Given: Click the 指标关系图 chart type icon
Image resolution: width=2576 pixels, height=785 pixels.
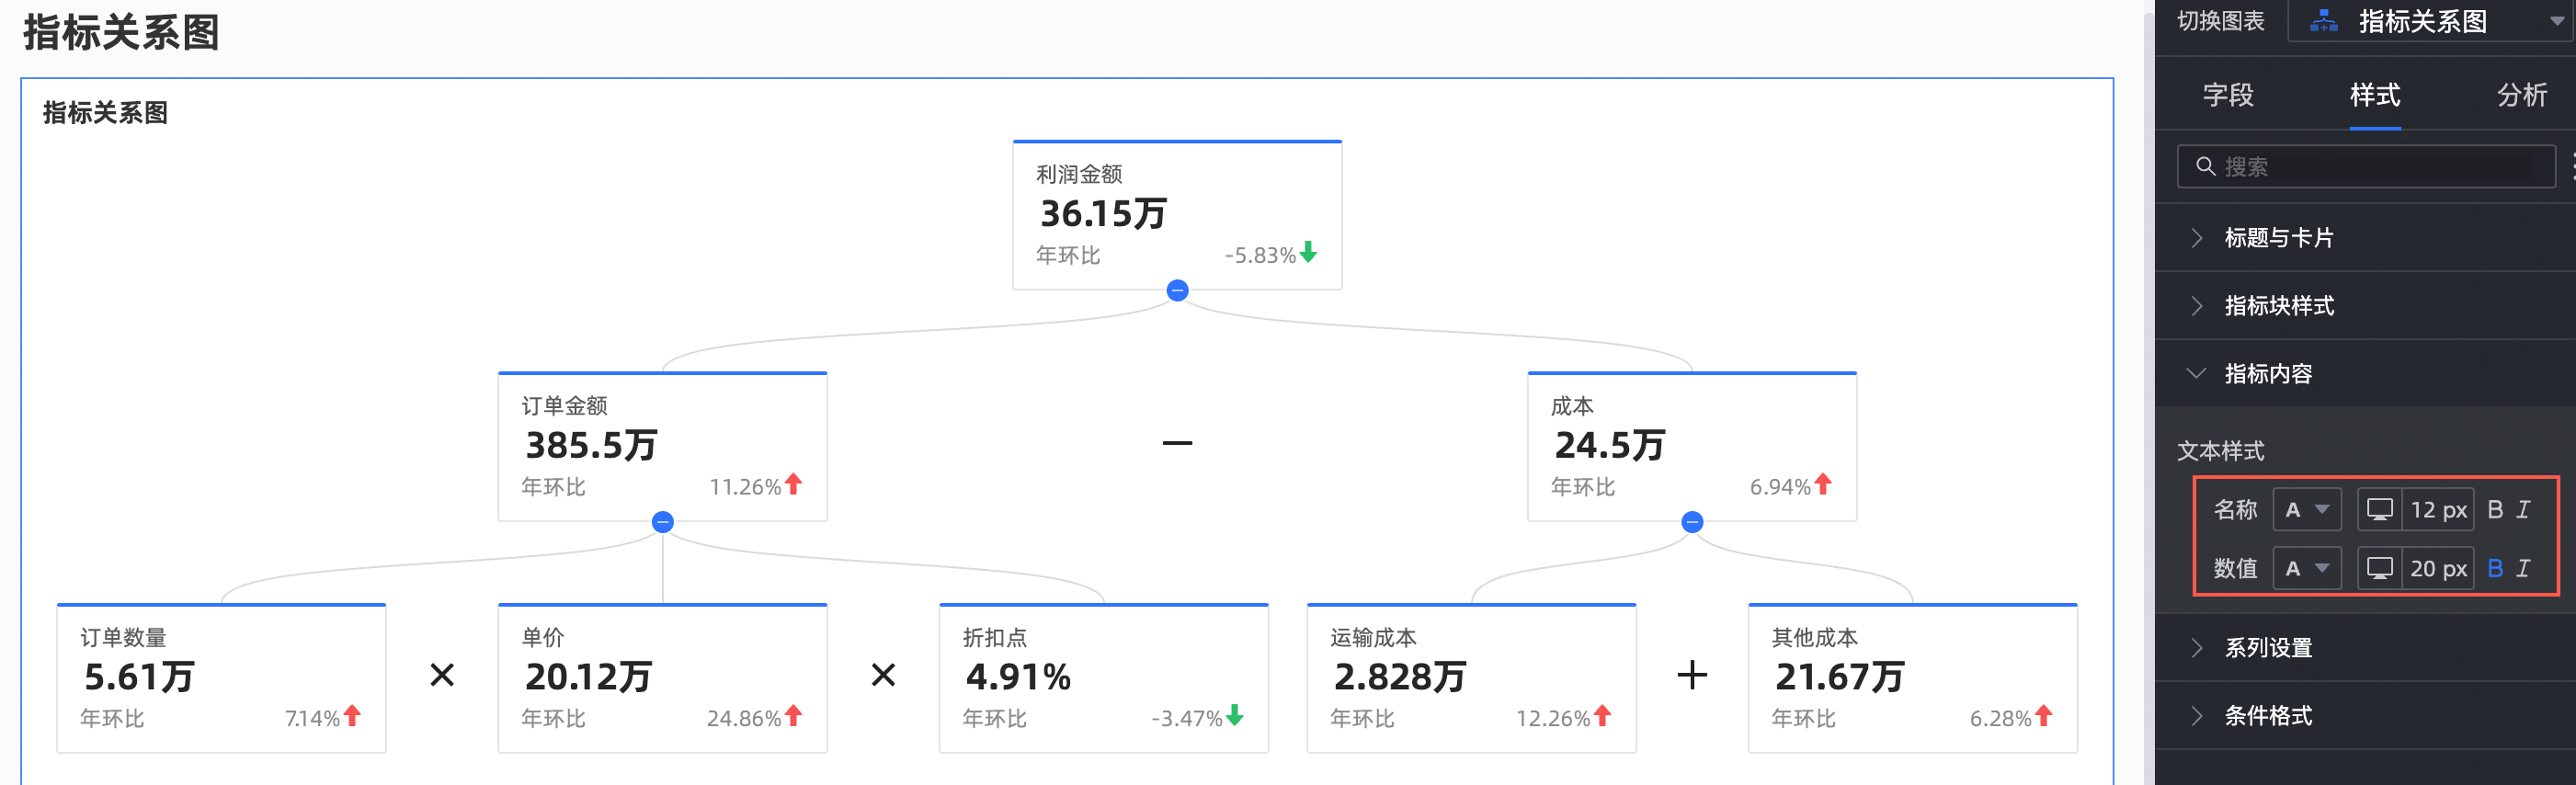Looking at the screenshot, I should (x=2323, y=21).
